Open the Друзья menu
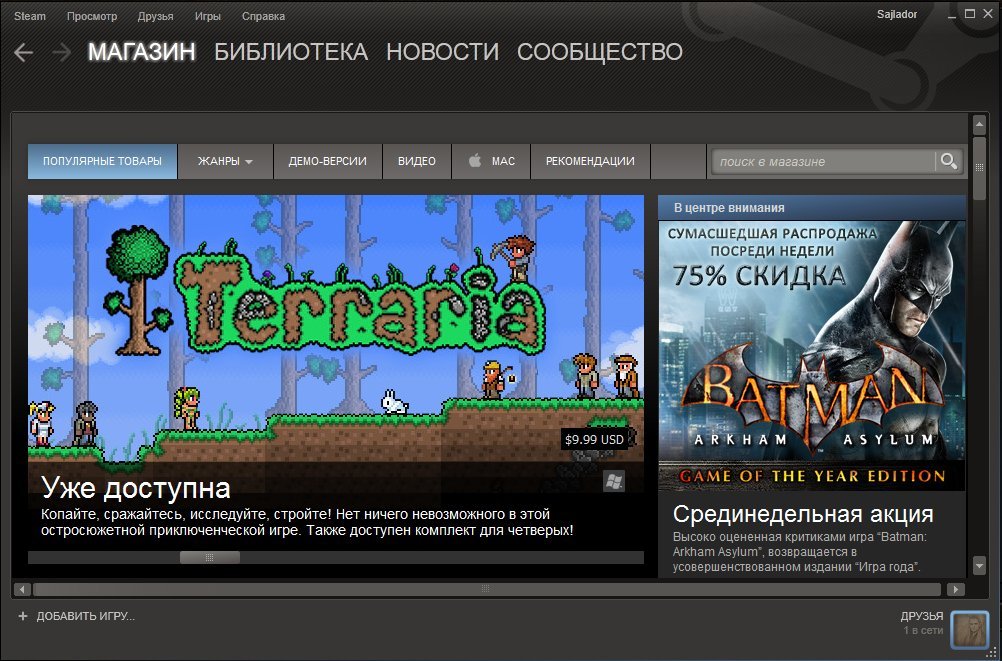 [x=155, y=16]
